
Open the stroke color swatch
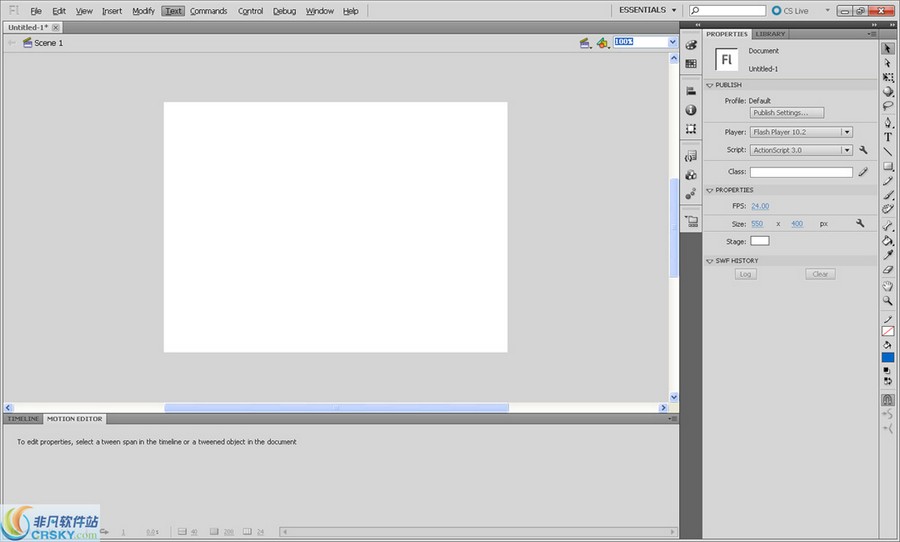887,331
